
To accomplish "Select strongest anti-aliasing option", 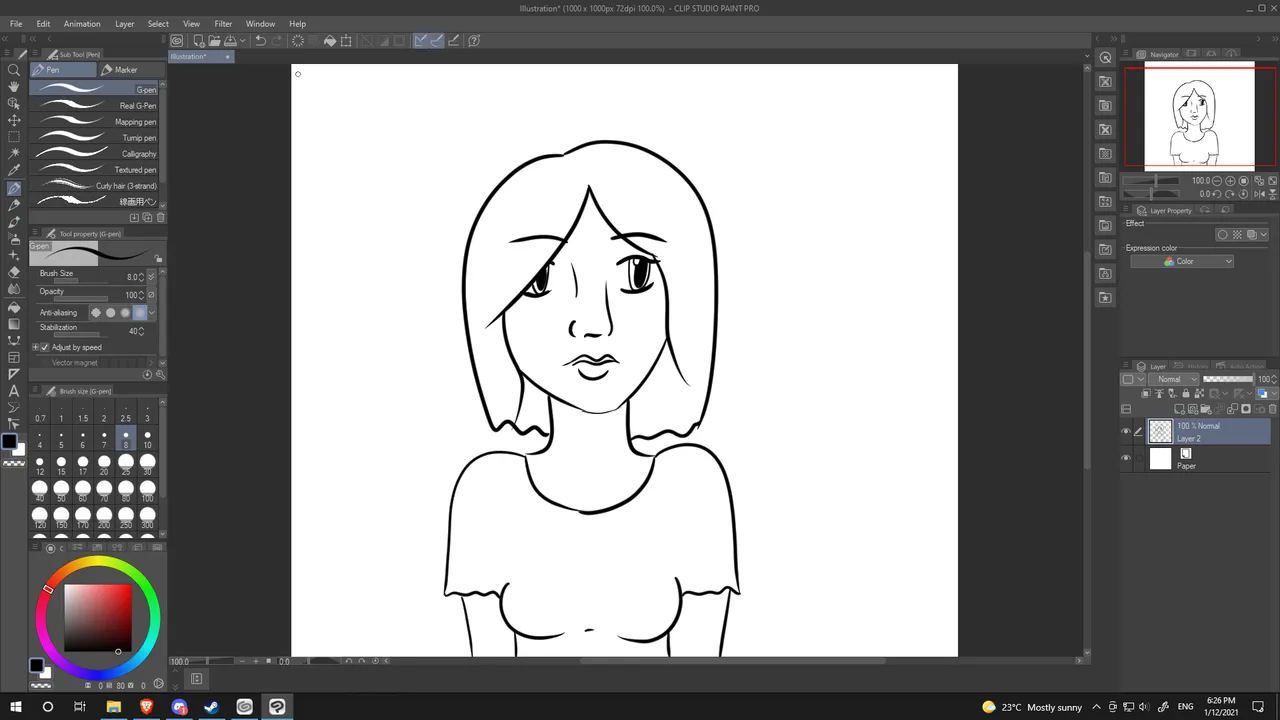I will click(140, 313).
